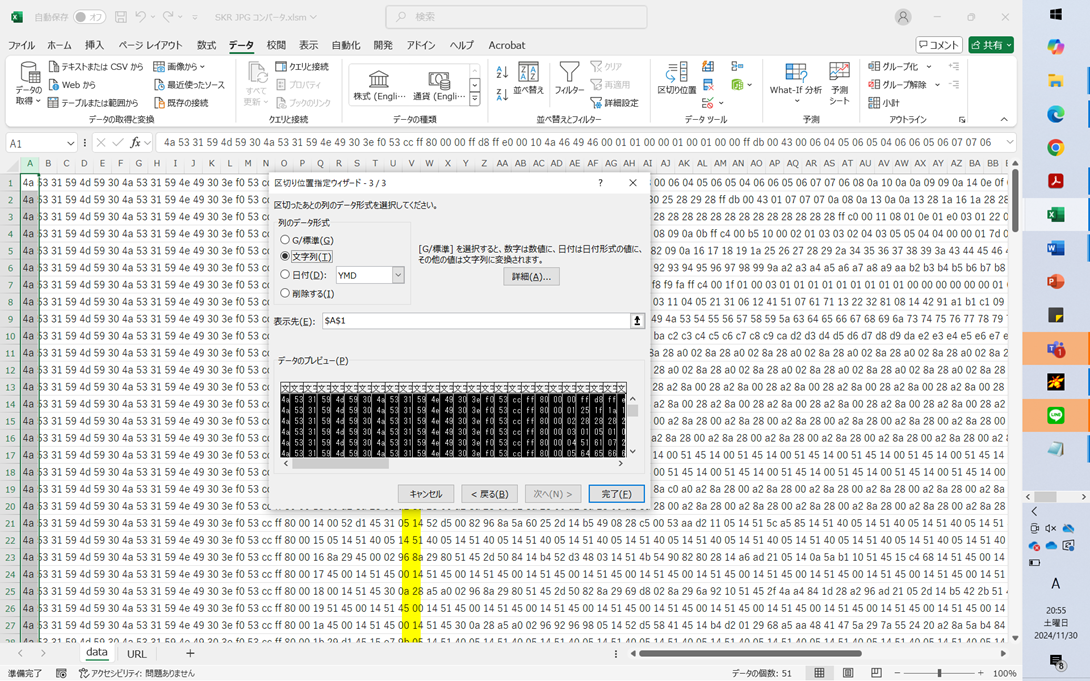1090x681 pixels.
Task: Switch to the 挿入 ribbon tab
Action: click(x=95, y=45)
